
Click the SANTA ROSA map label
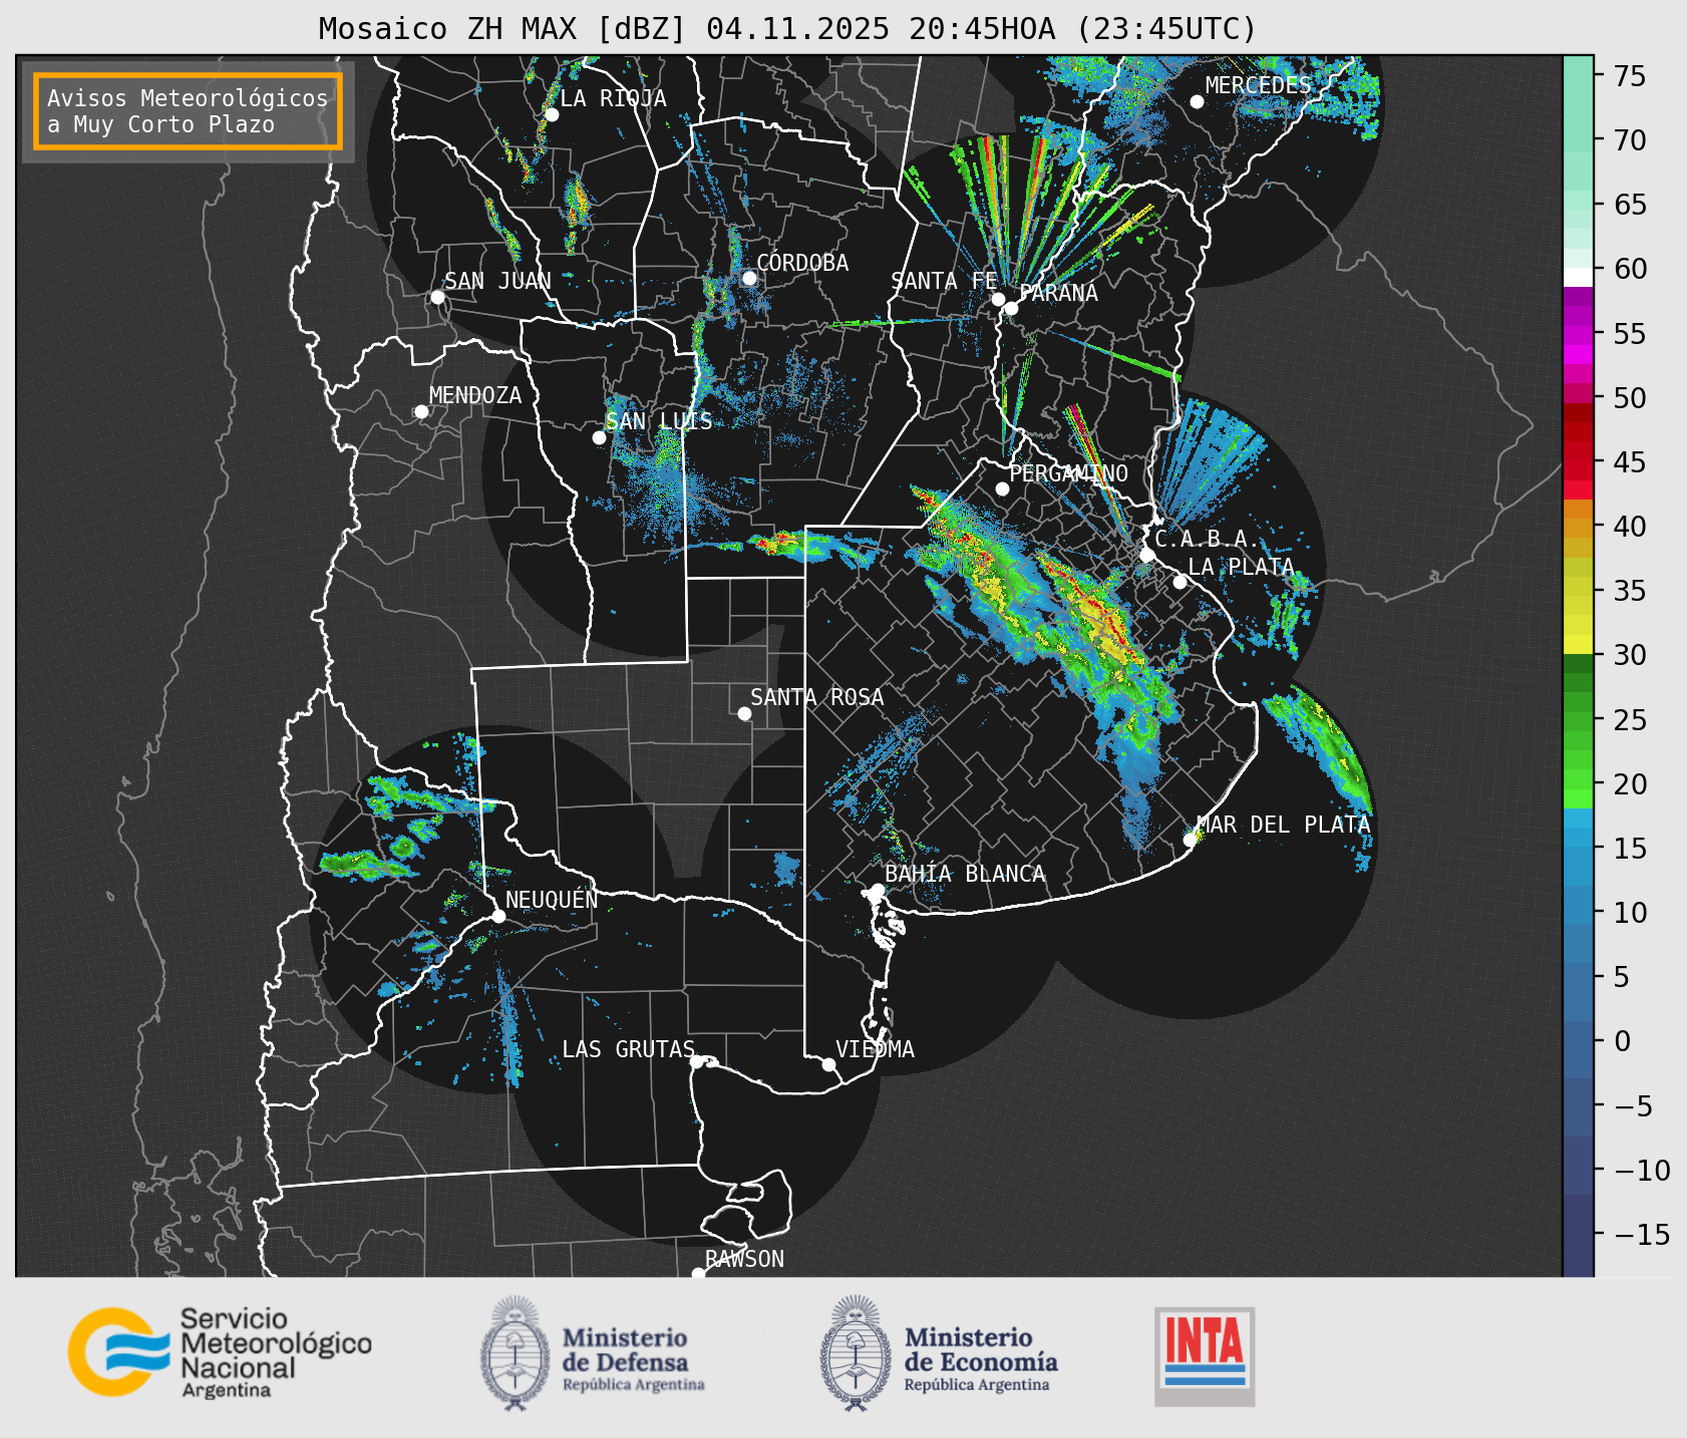pos(817,697)
